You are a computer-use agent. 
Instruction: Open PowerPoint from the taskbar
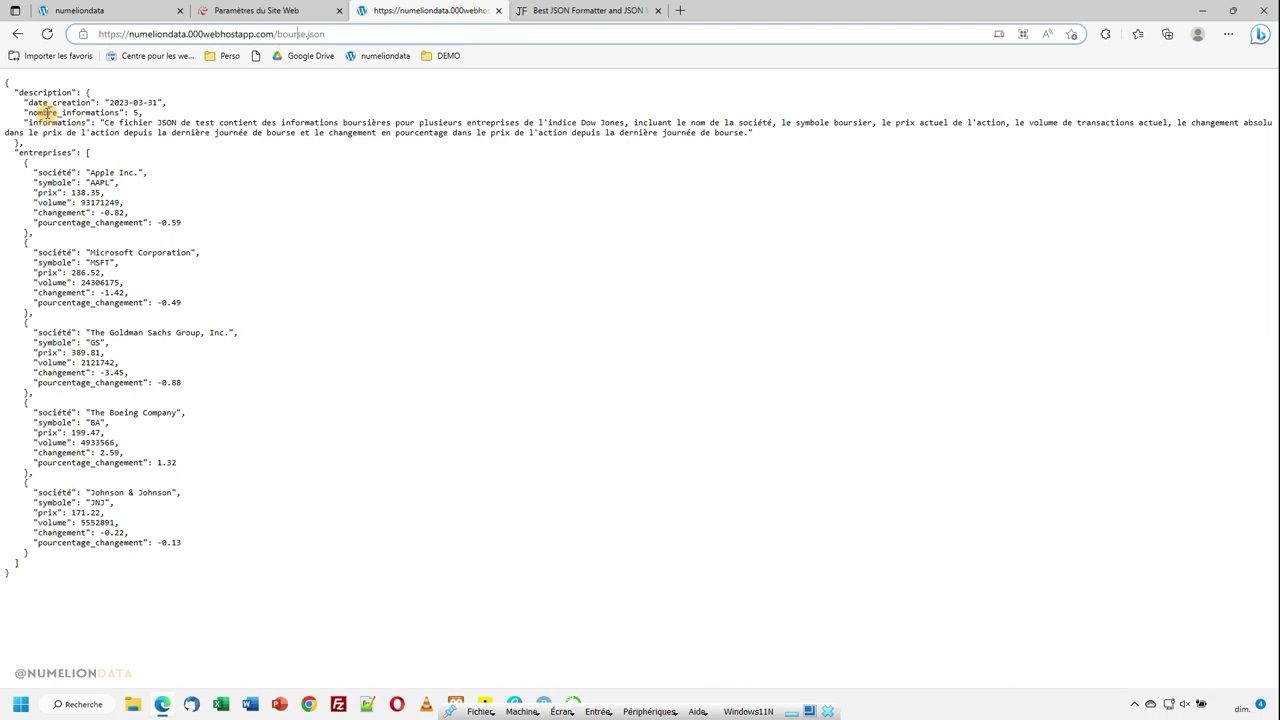coord(280,704)
